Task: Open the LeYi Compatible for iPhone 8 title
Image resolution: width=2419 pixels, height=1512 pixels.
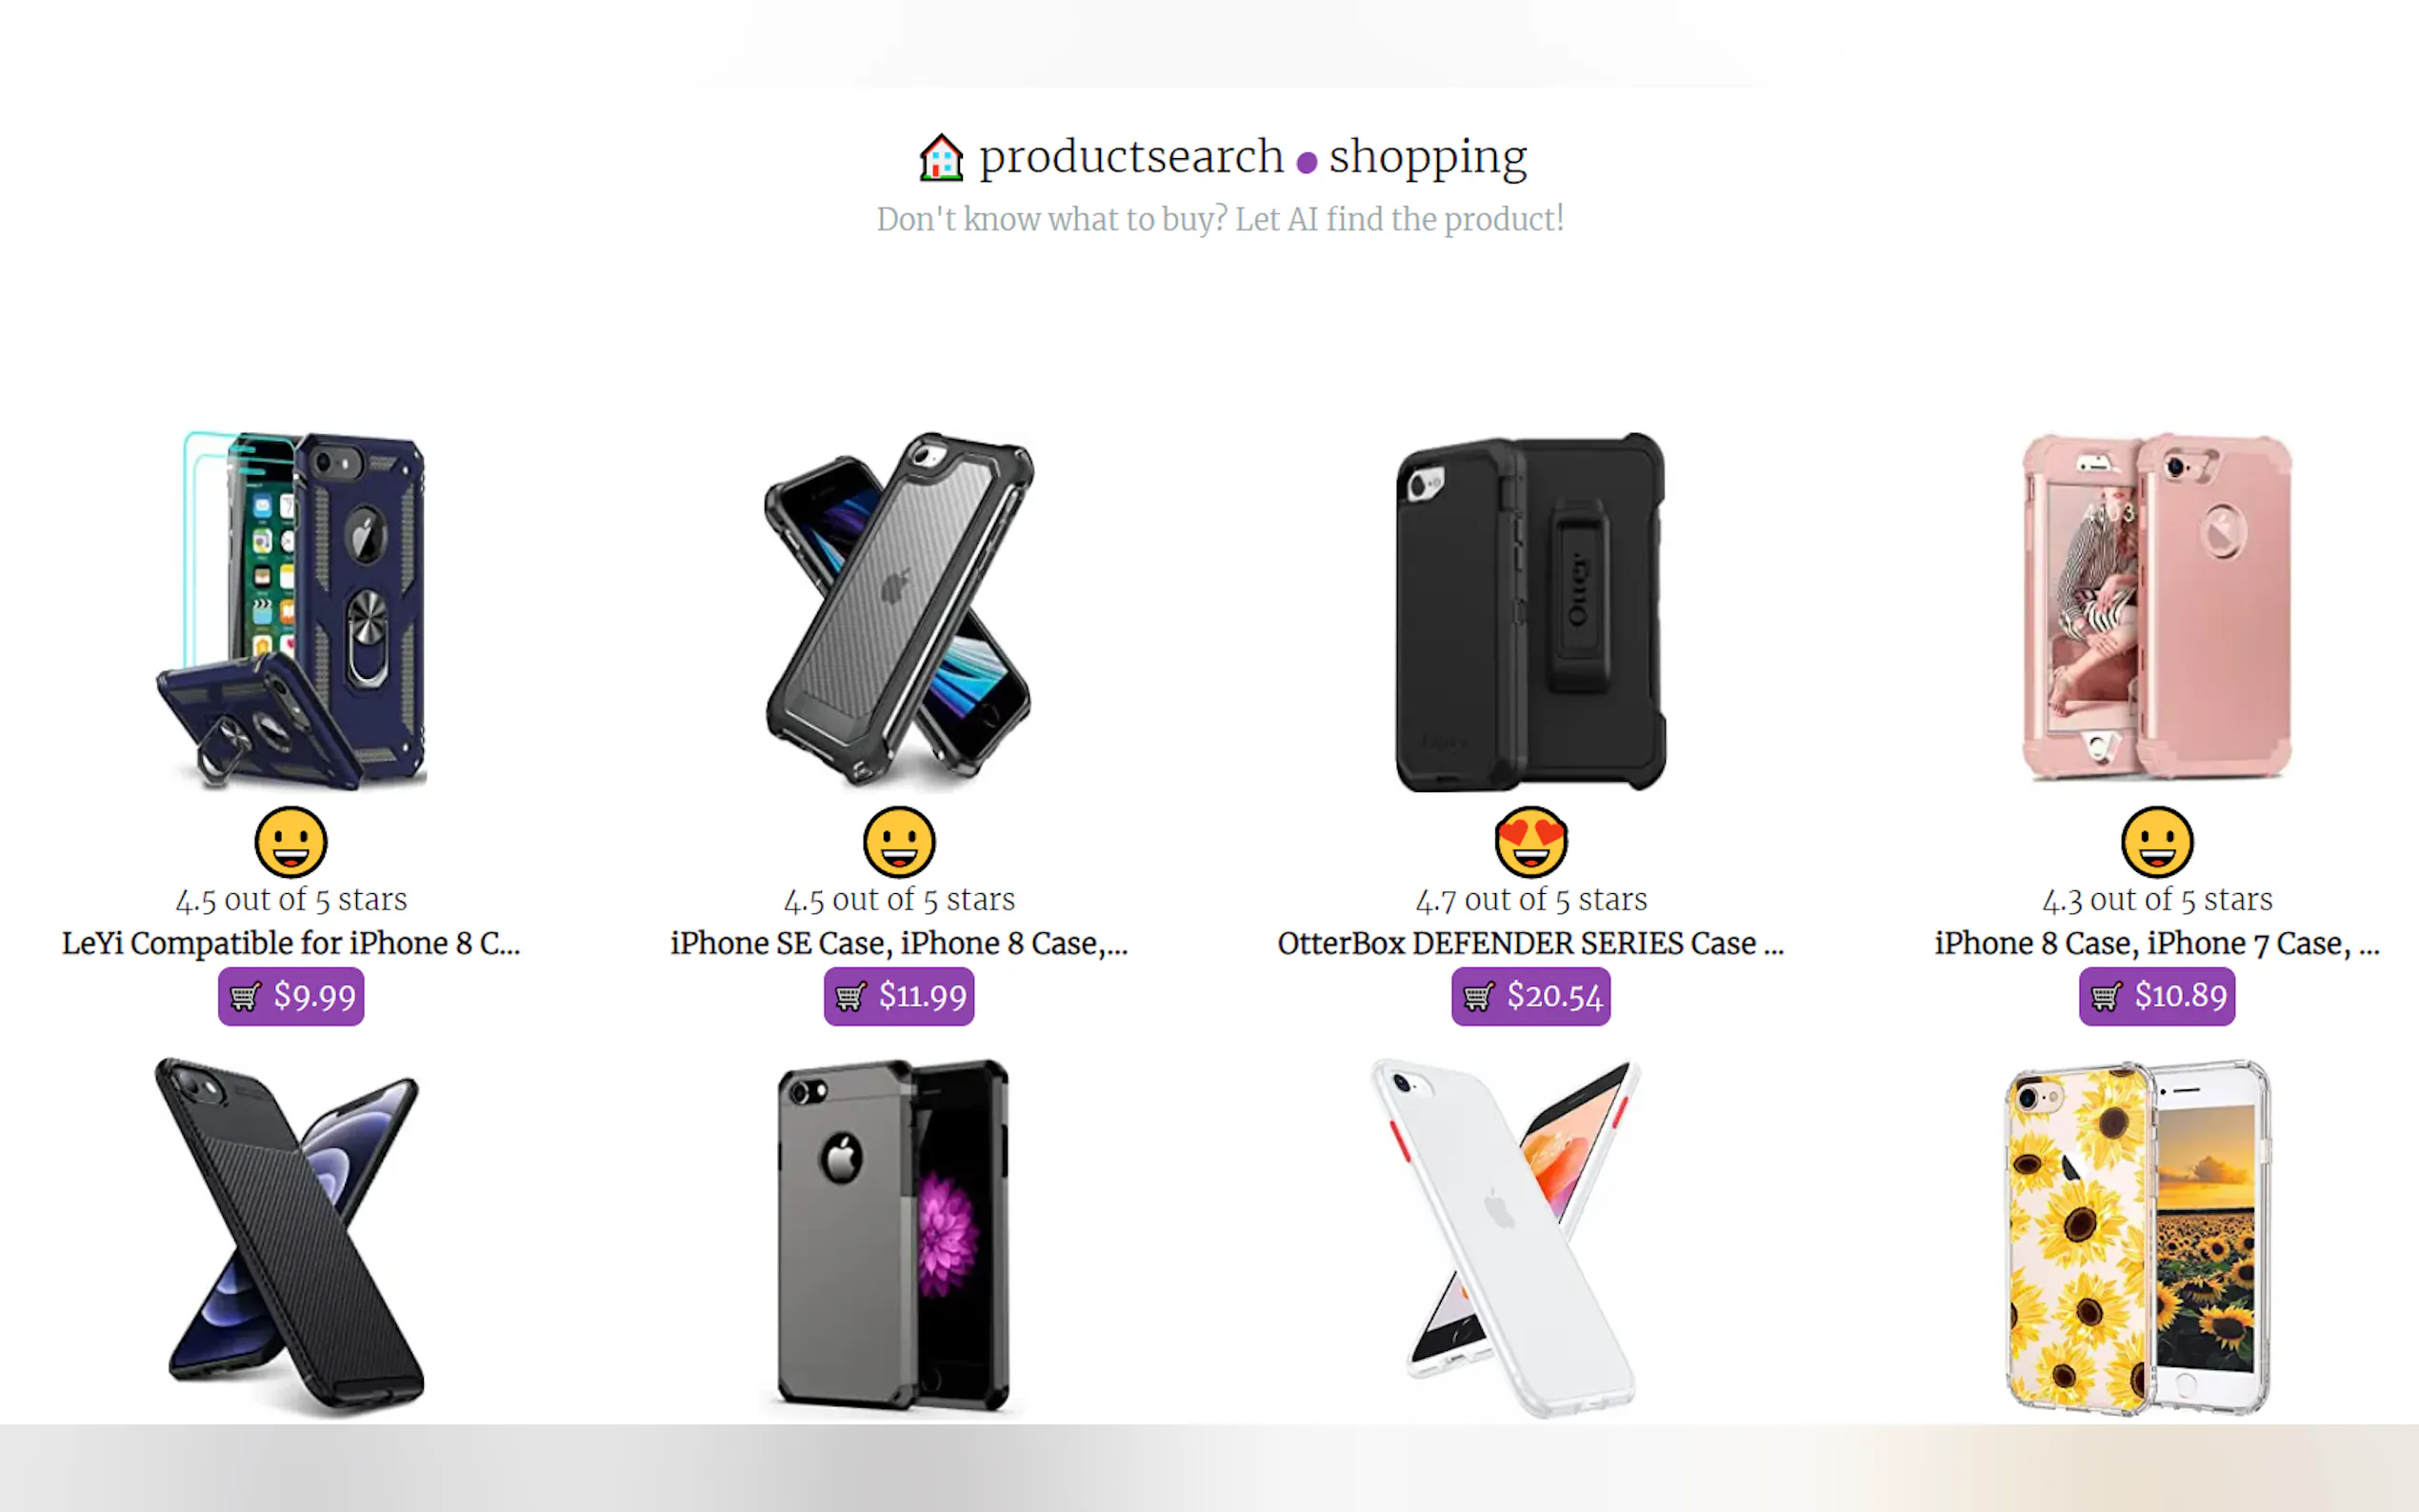Action: coord(291,943)
